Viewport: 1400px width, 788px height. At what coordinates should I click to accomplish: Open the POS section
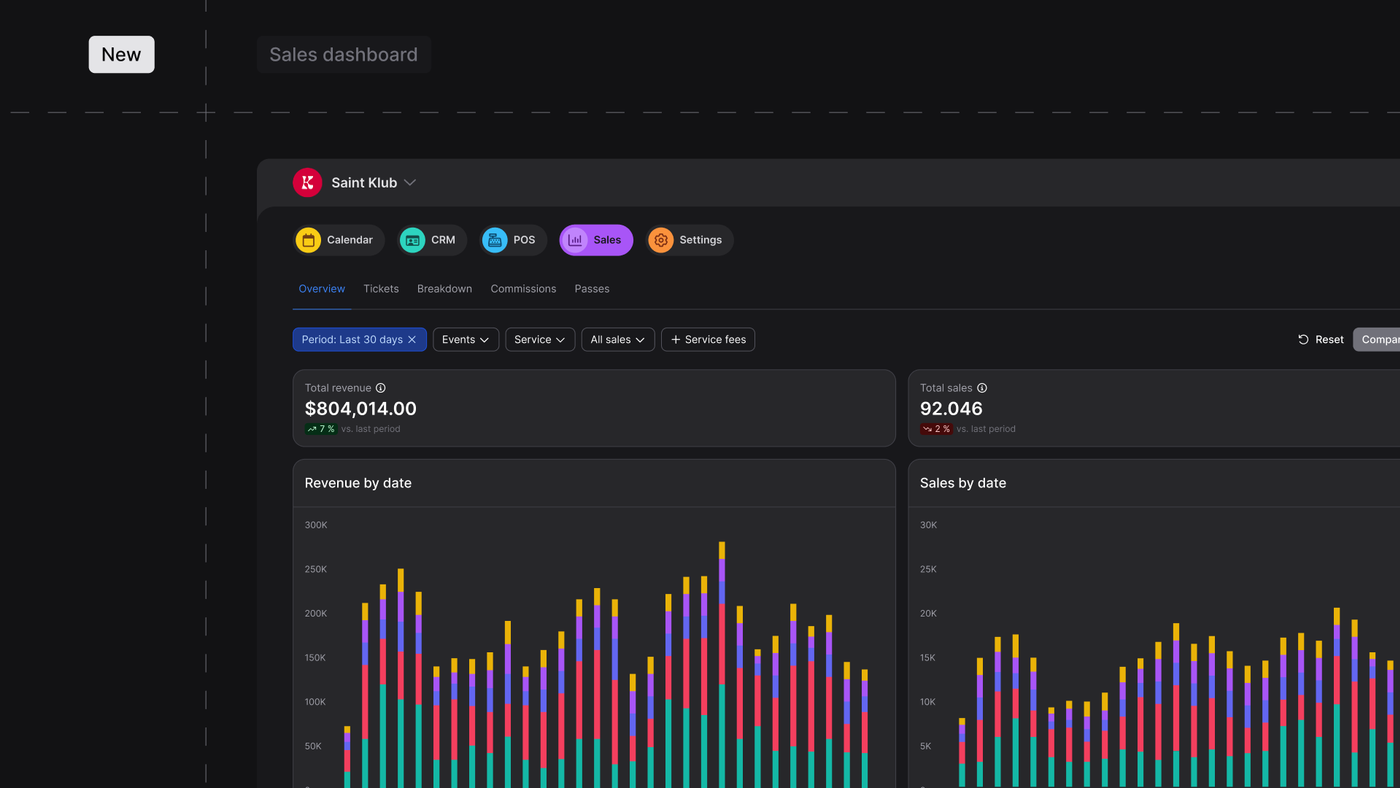tap(513, 240)
